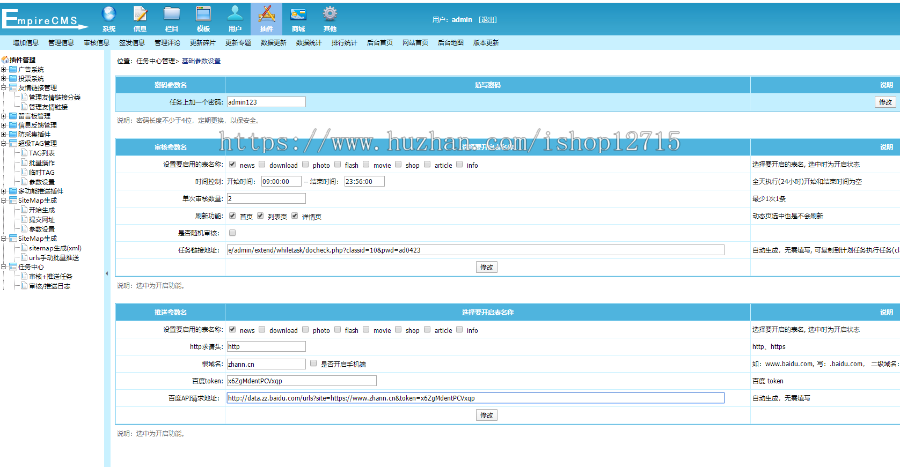Open the 信息 notepad icon
Viewport: 900px width, 467px height.
pyautogui.click(x=140, y=14)
